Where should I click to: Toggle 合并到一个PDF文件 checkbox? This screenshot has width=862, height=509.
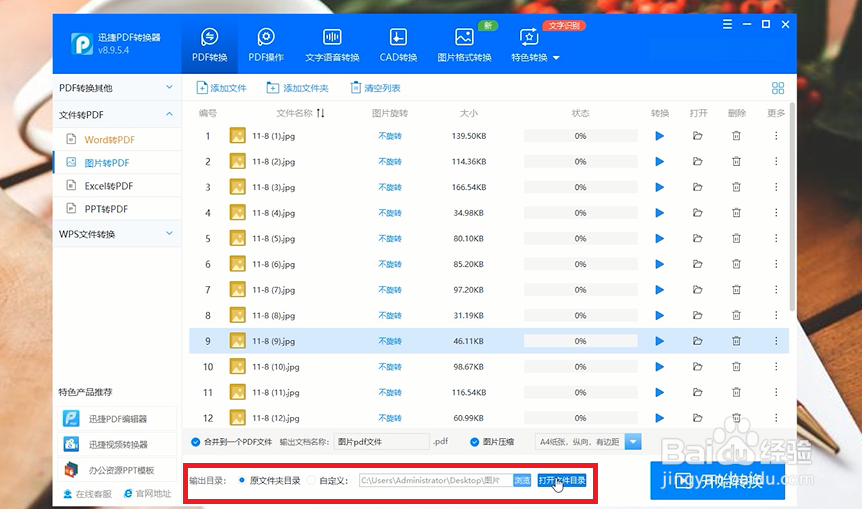tap(195, 442)
